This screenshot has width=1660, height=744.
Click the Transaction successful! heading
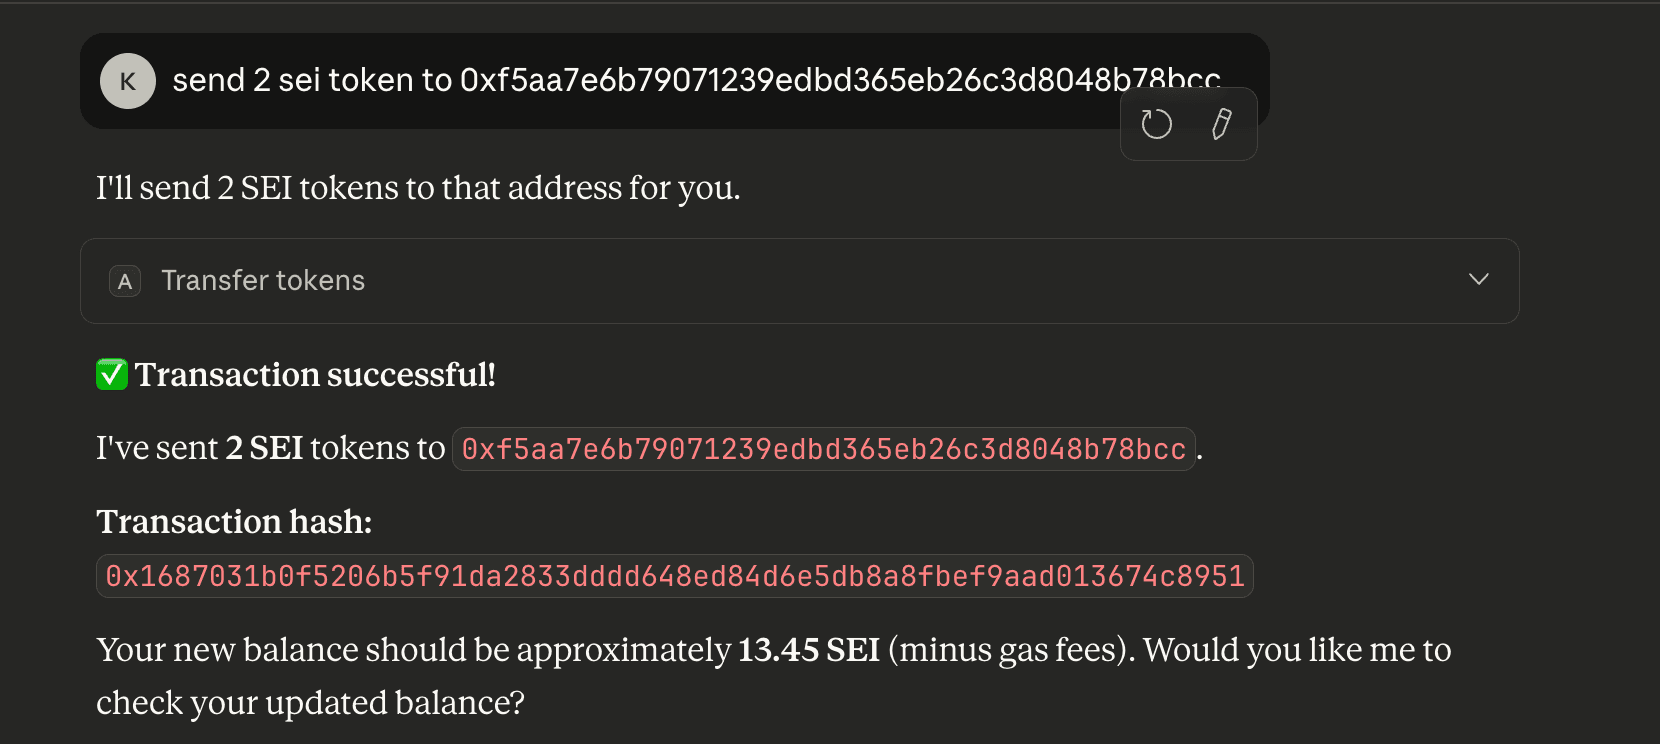click(x=315, y=375)
